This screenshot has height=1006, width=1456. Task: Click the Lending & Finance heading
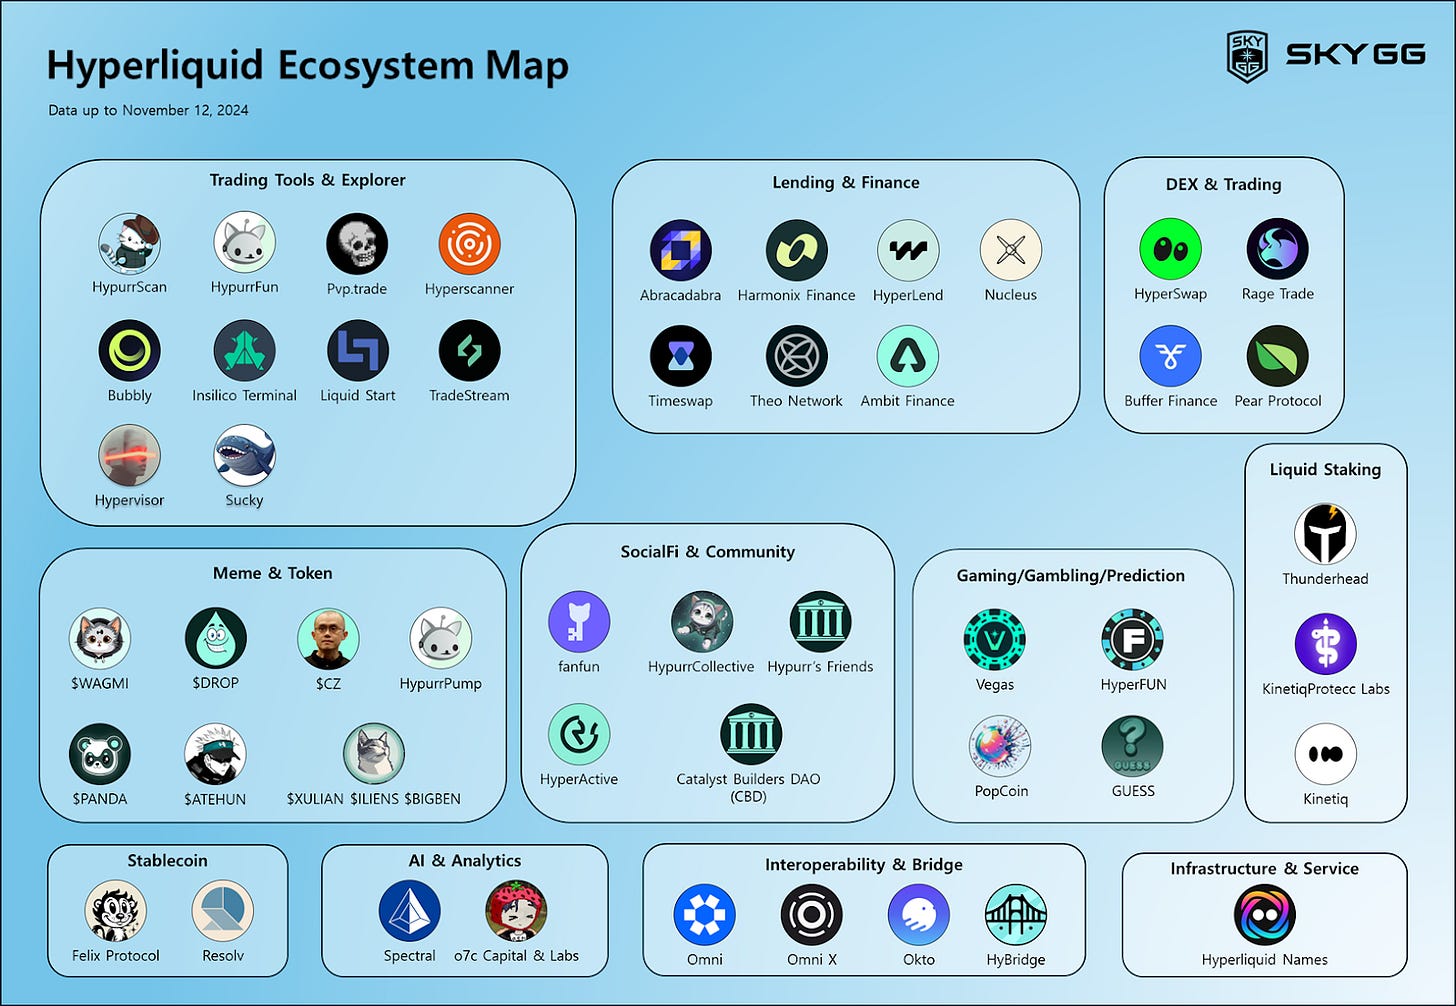coord(846,182)
